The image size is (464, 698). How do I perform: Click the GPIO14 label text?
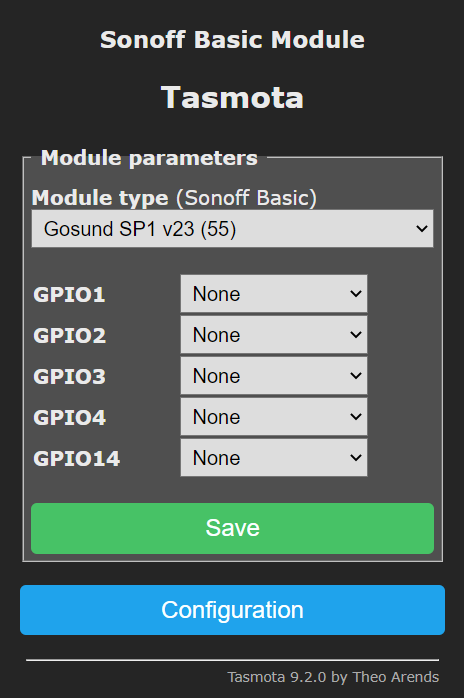(x=77, y=459)
